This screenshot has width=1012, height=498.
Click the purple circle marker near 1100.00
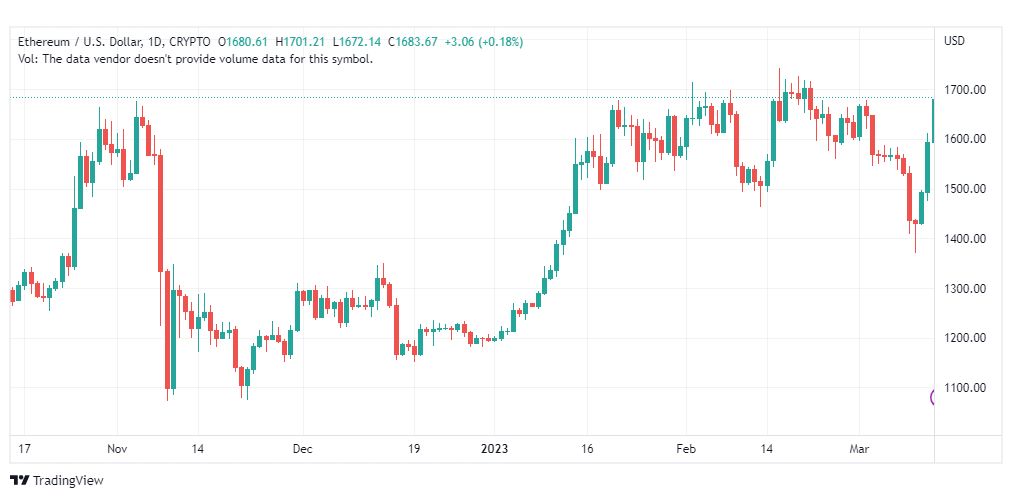click(934, 397)
